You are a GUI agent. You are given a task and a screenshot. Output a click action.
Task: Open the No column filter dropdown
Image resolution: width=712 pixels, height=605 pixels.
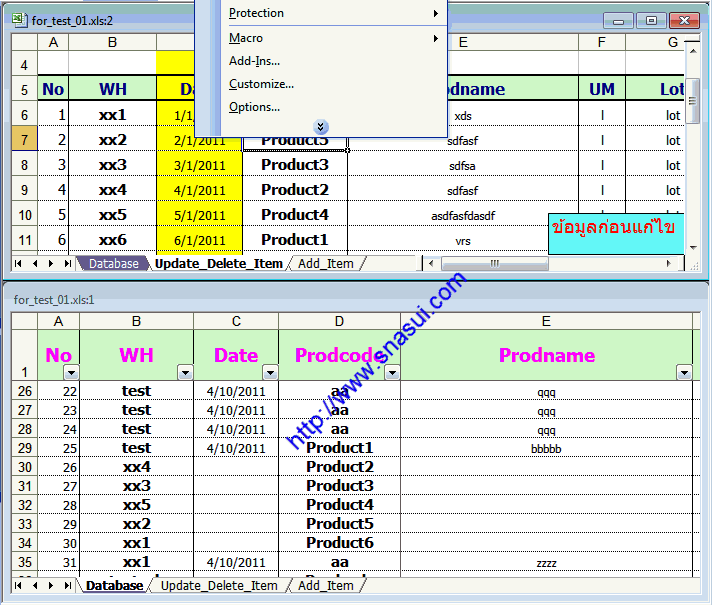[x=70, y=373]
